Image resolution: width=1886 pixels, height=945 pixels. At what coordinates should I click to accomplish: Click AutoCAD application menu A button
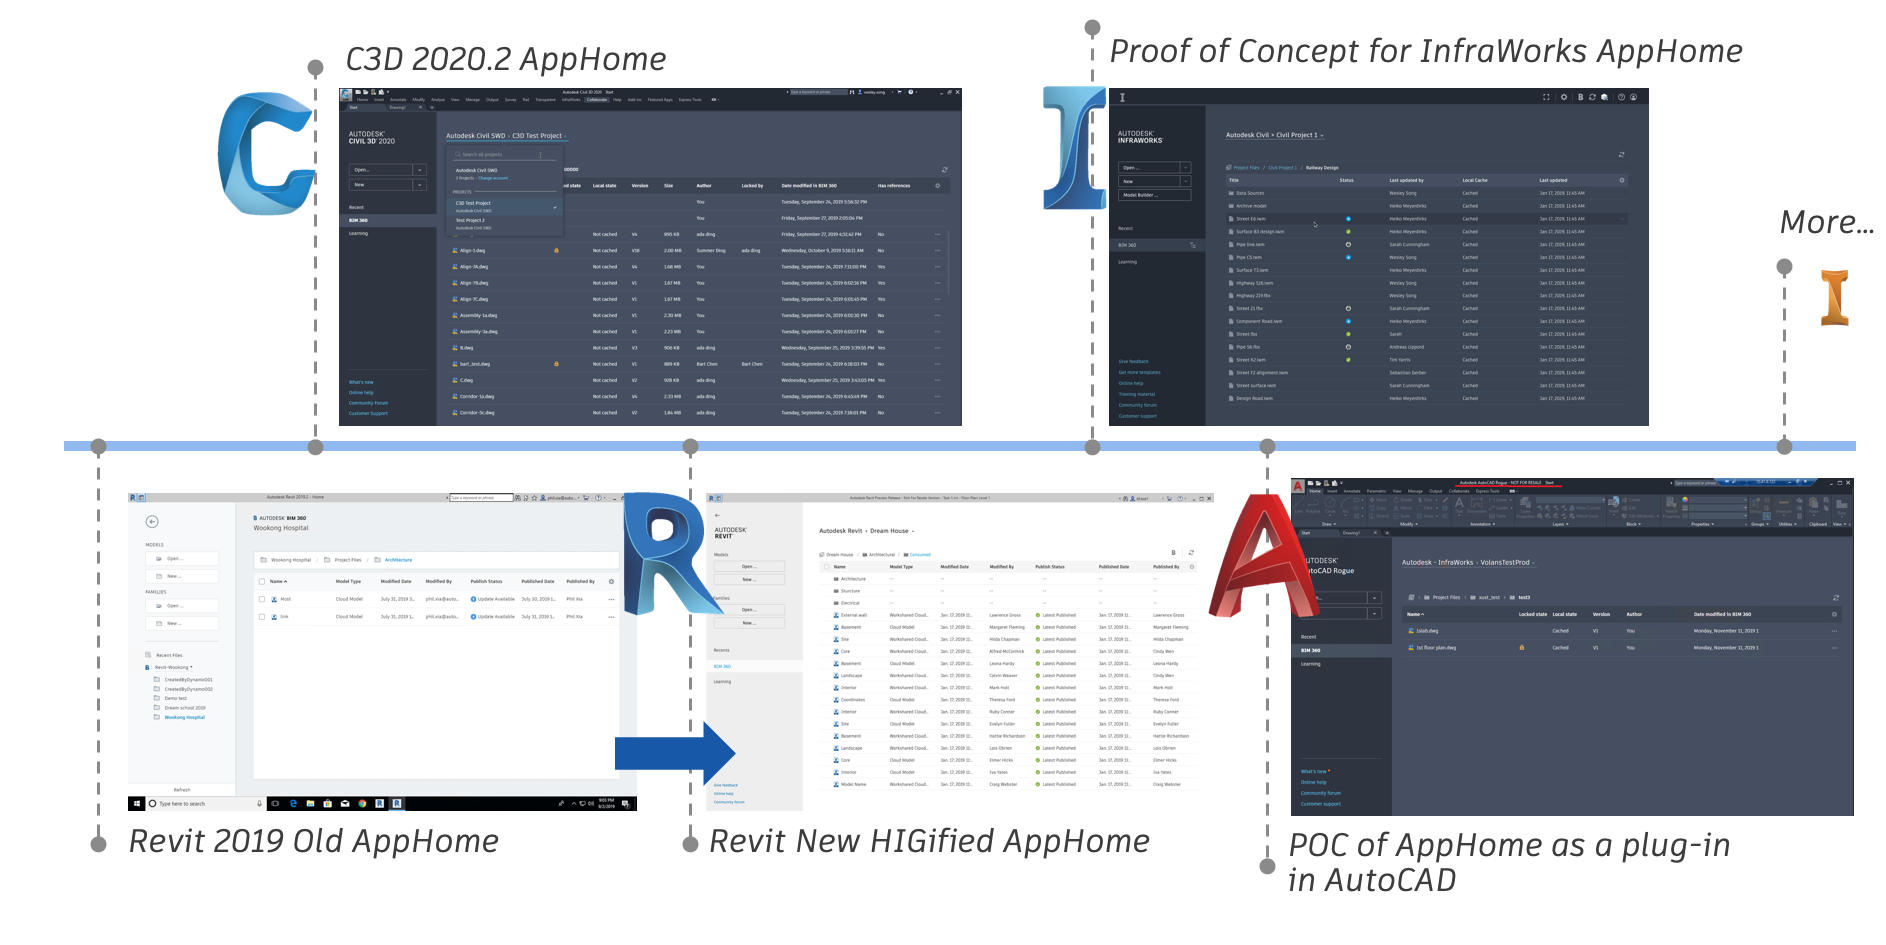pyautogui.click(x=1299, y=486)
